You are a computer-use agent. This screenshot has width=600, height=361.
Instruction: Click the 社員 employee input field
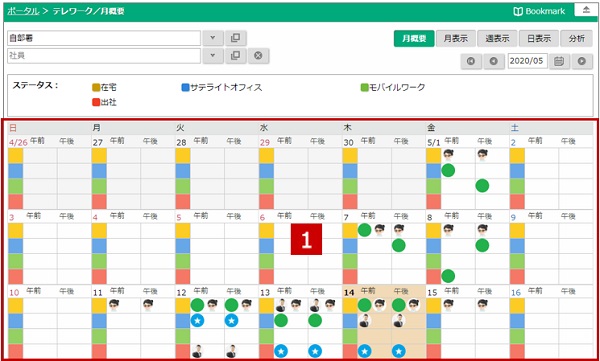[104, 56]
